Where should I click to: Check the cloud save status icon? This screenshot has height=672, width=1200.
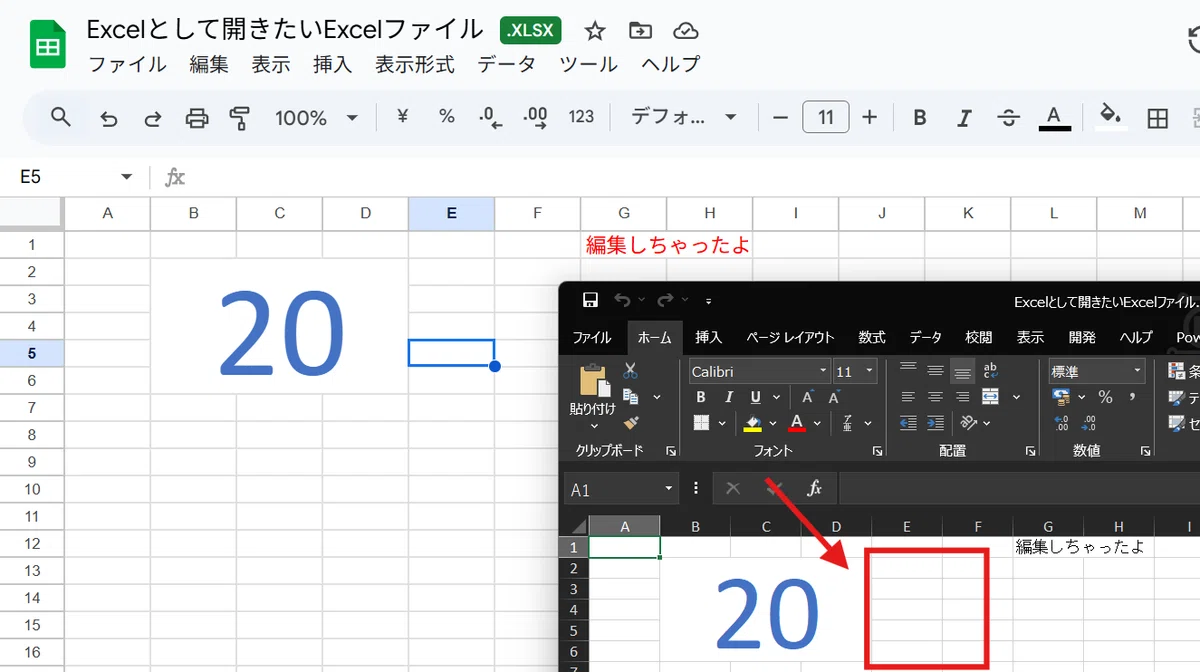point(685,31)
